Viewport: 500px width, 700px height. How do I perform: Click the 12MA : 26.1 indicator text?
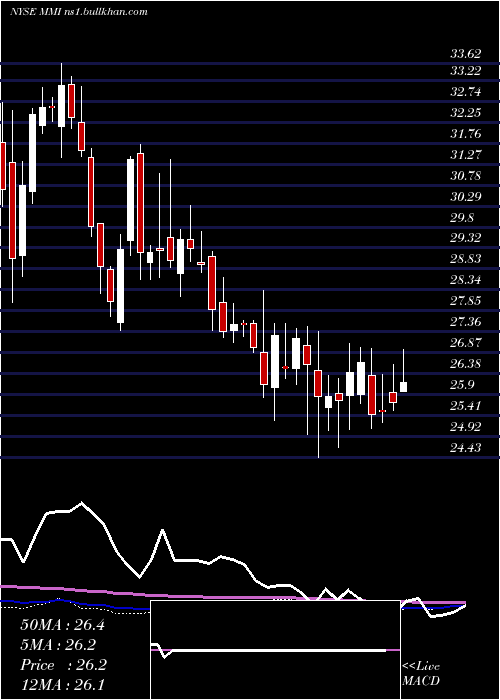[x=62, y=685]
